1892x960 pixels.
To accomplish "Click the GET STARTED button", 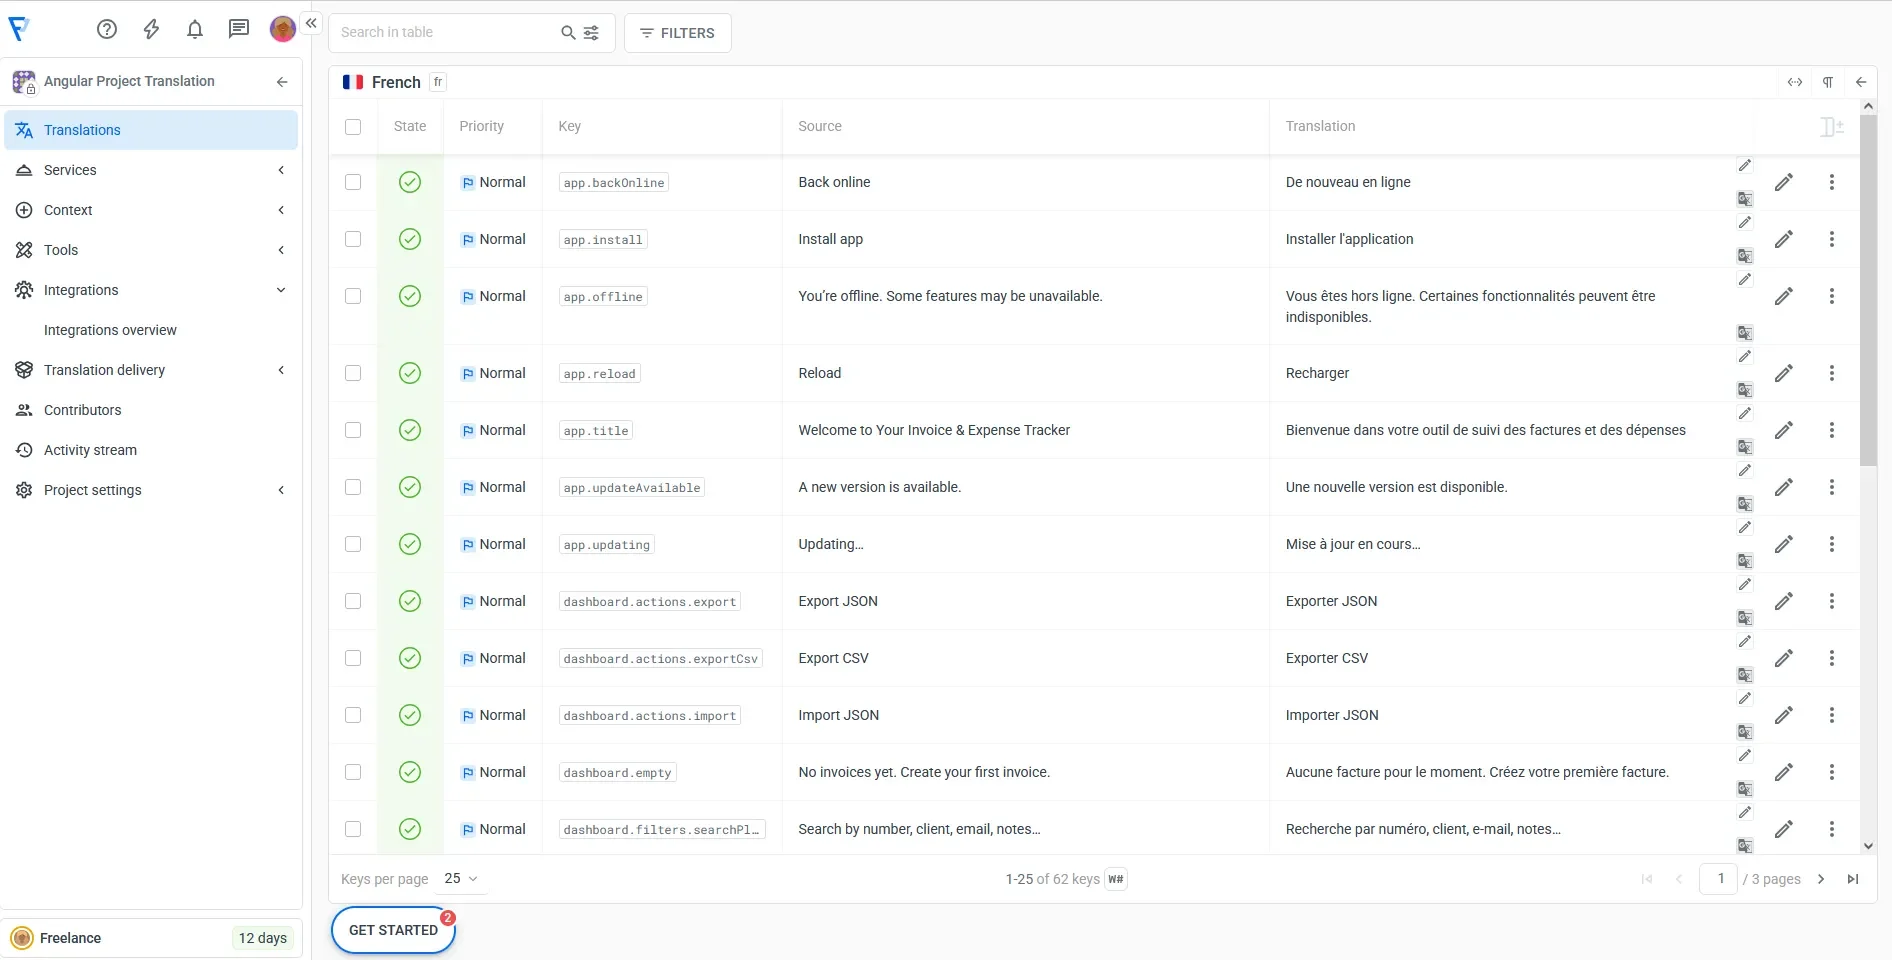I will (x=393, y=930).
